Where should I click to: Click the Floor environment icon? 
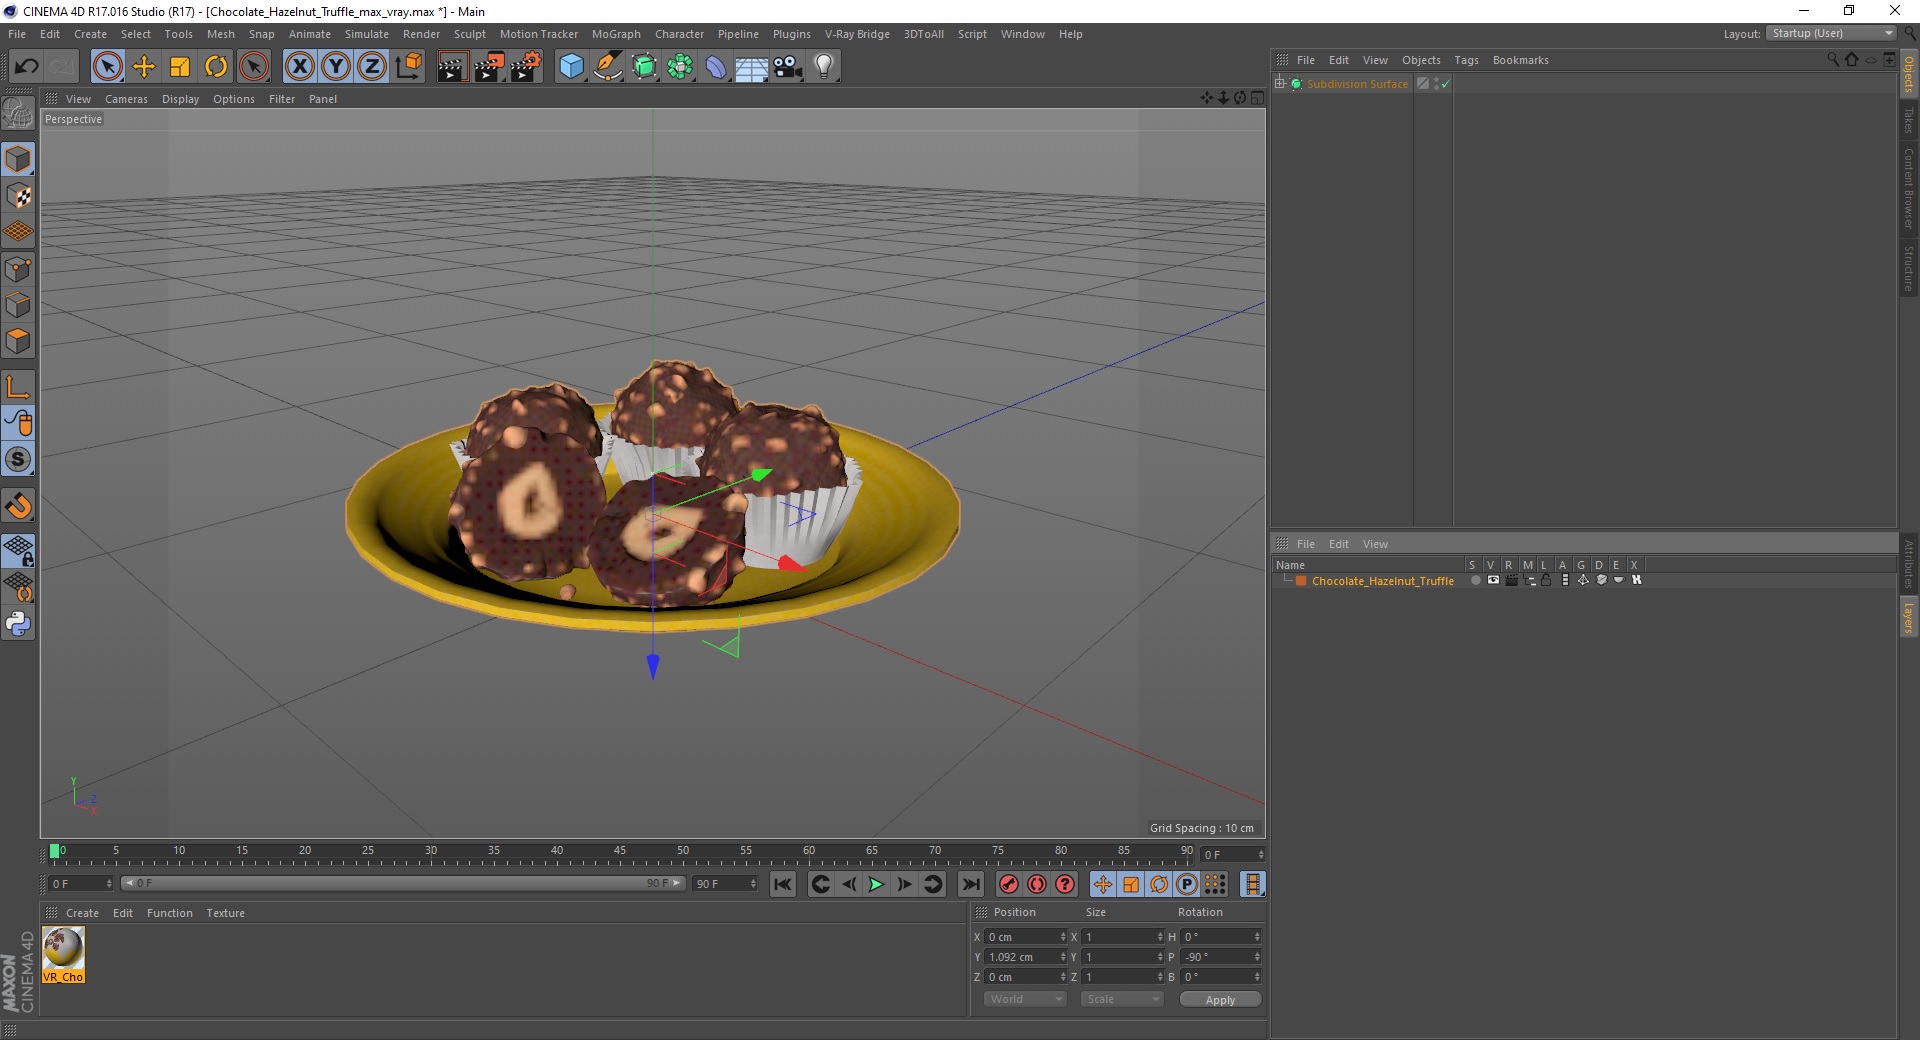click(x=752, y=67)
